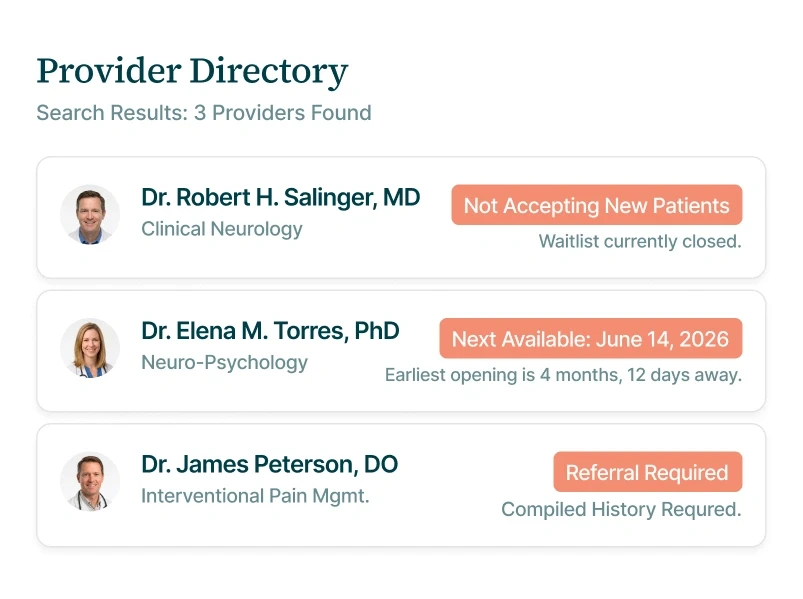Click Dr. Robert Salinger's profile photo

pyautogui.click(x=90, y=215)
